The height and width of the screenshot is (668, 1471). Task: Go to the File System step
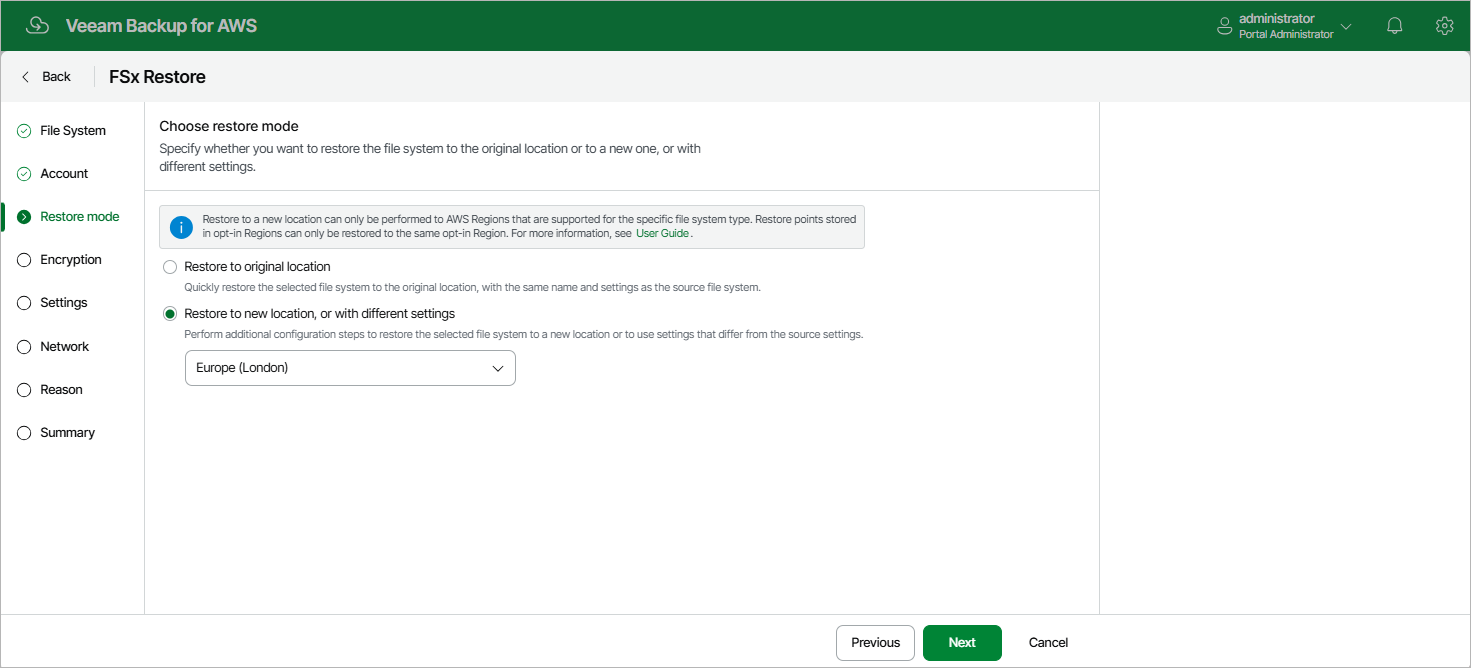pos(73,131)
